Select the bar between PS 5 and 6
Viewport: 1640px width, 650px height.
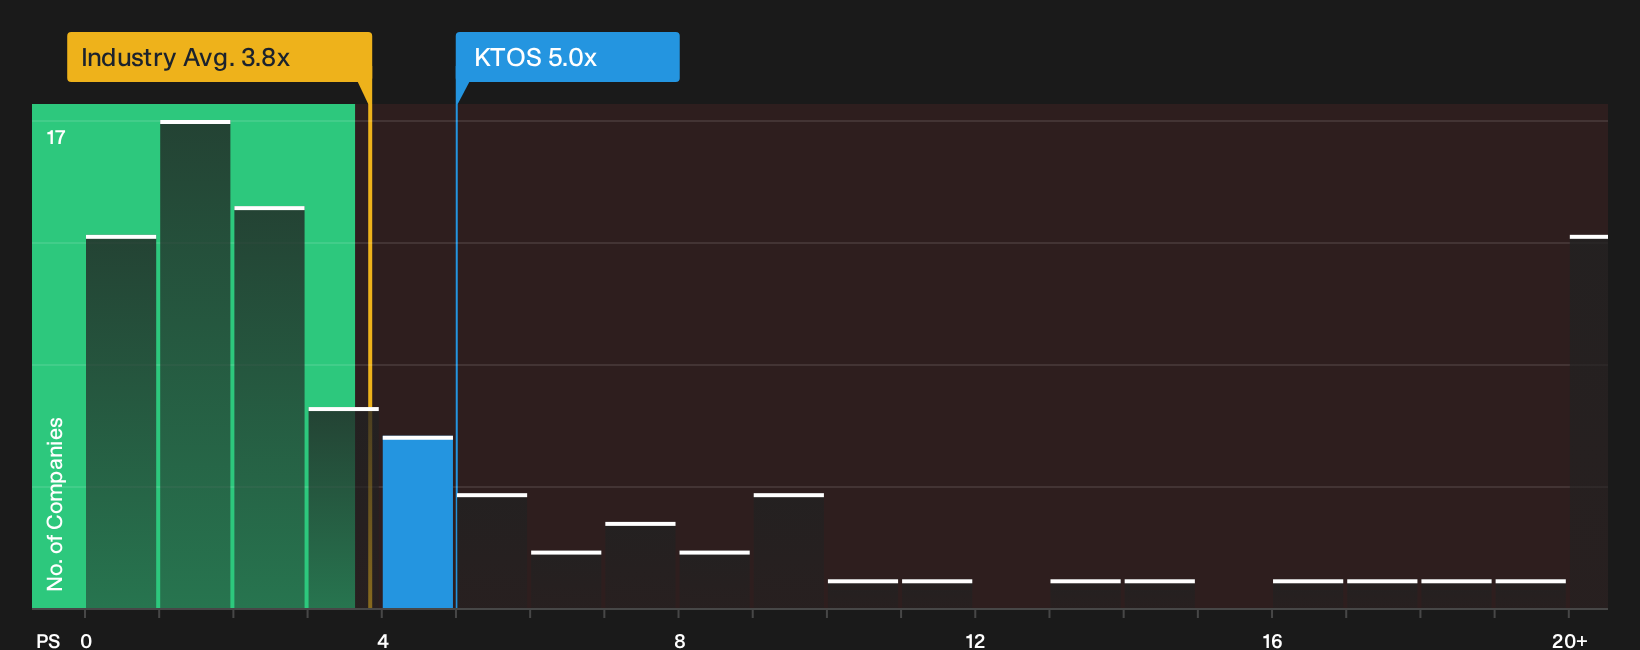pyautogui.click(x=492, y=551)
